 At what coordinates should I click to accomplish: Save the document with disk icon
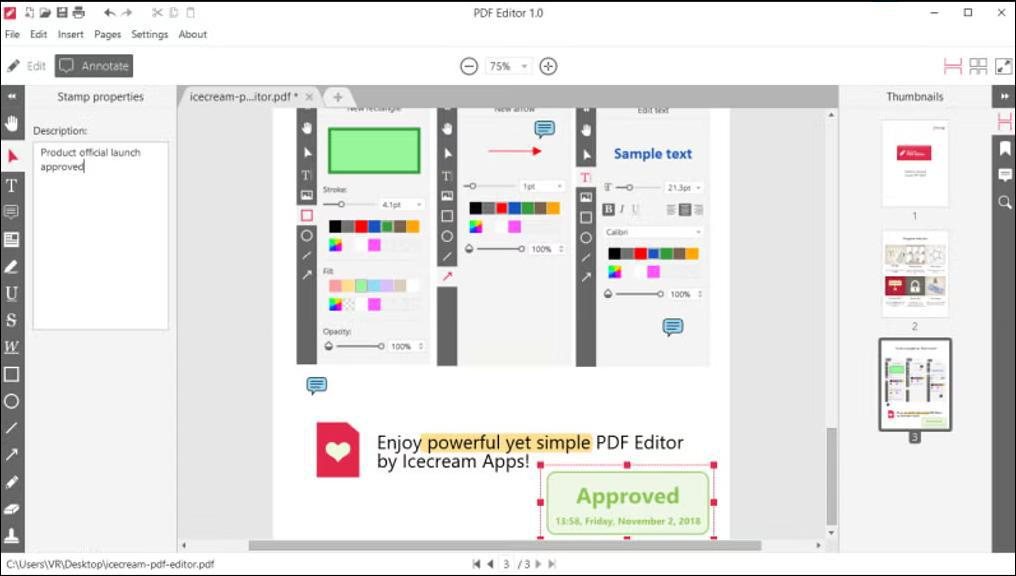pos(62,12)
